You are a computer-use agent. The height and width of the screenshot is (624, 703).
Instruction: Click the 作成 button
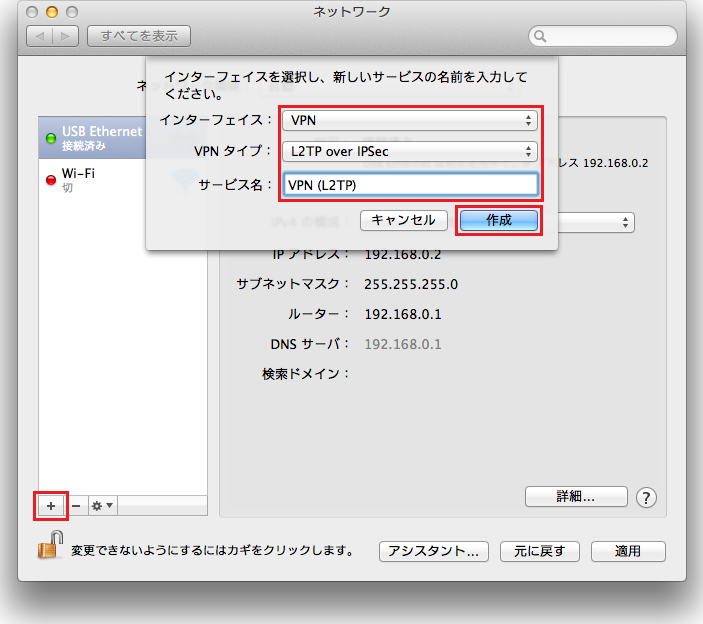tap(499, 220)
